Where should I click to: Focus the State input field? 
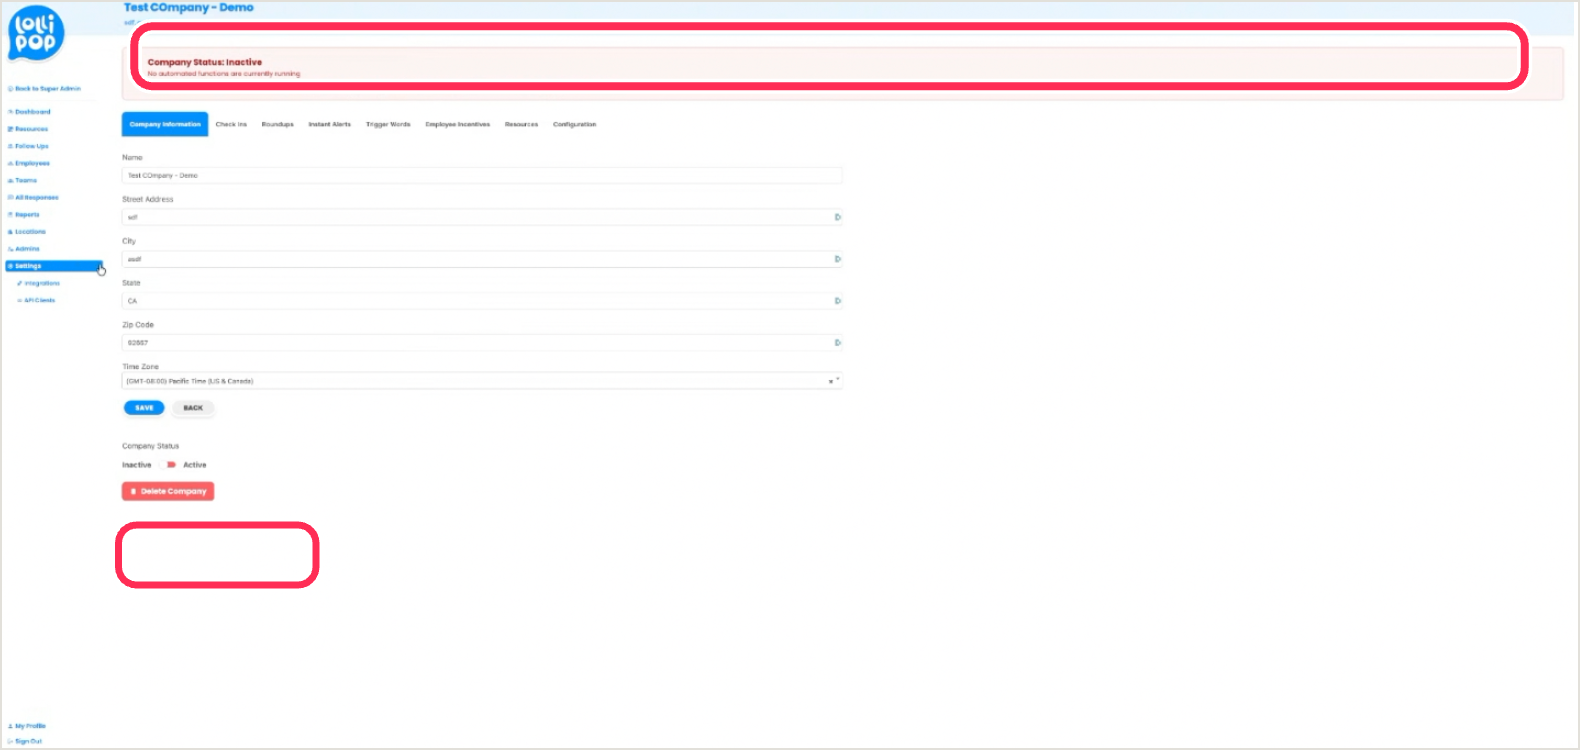coord(482,301)
